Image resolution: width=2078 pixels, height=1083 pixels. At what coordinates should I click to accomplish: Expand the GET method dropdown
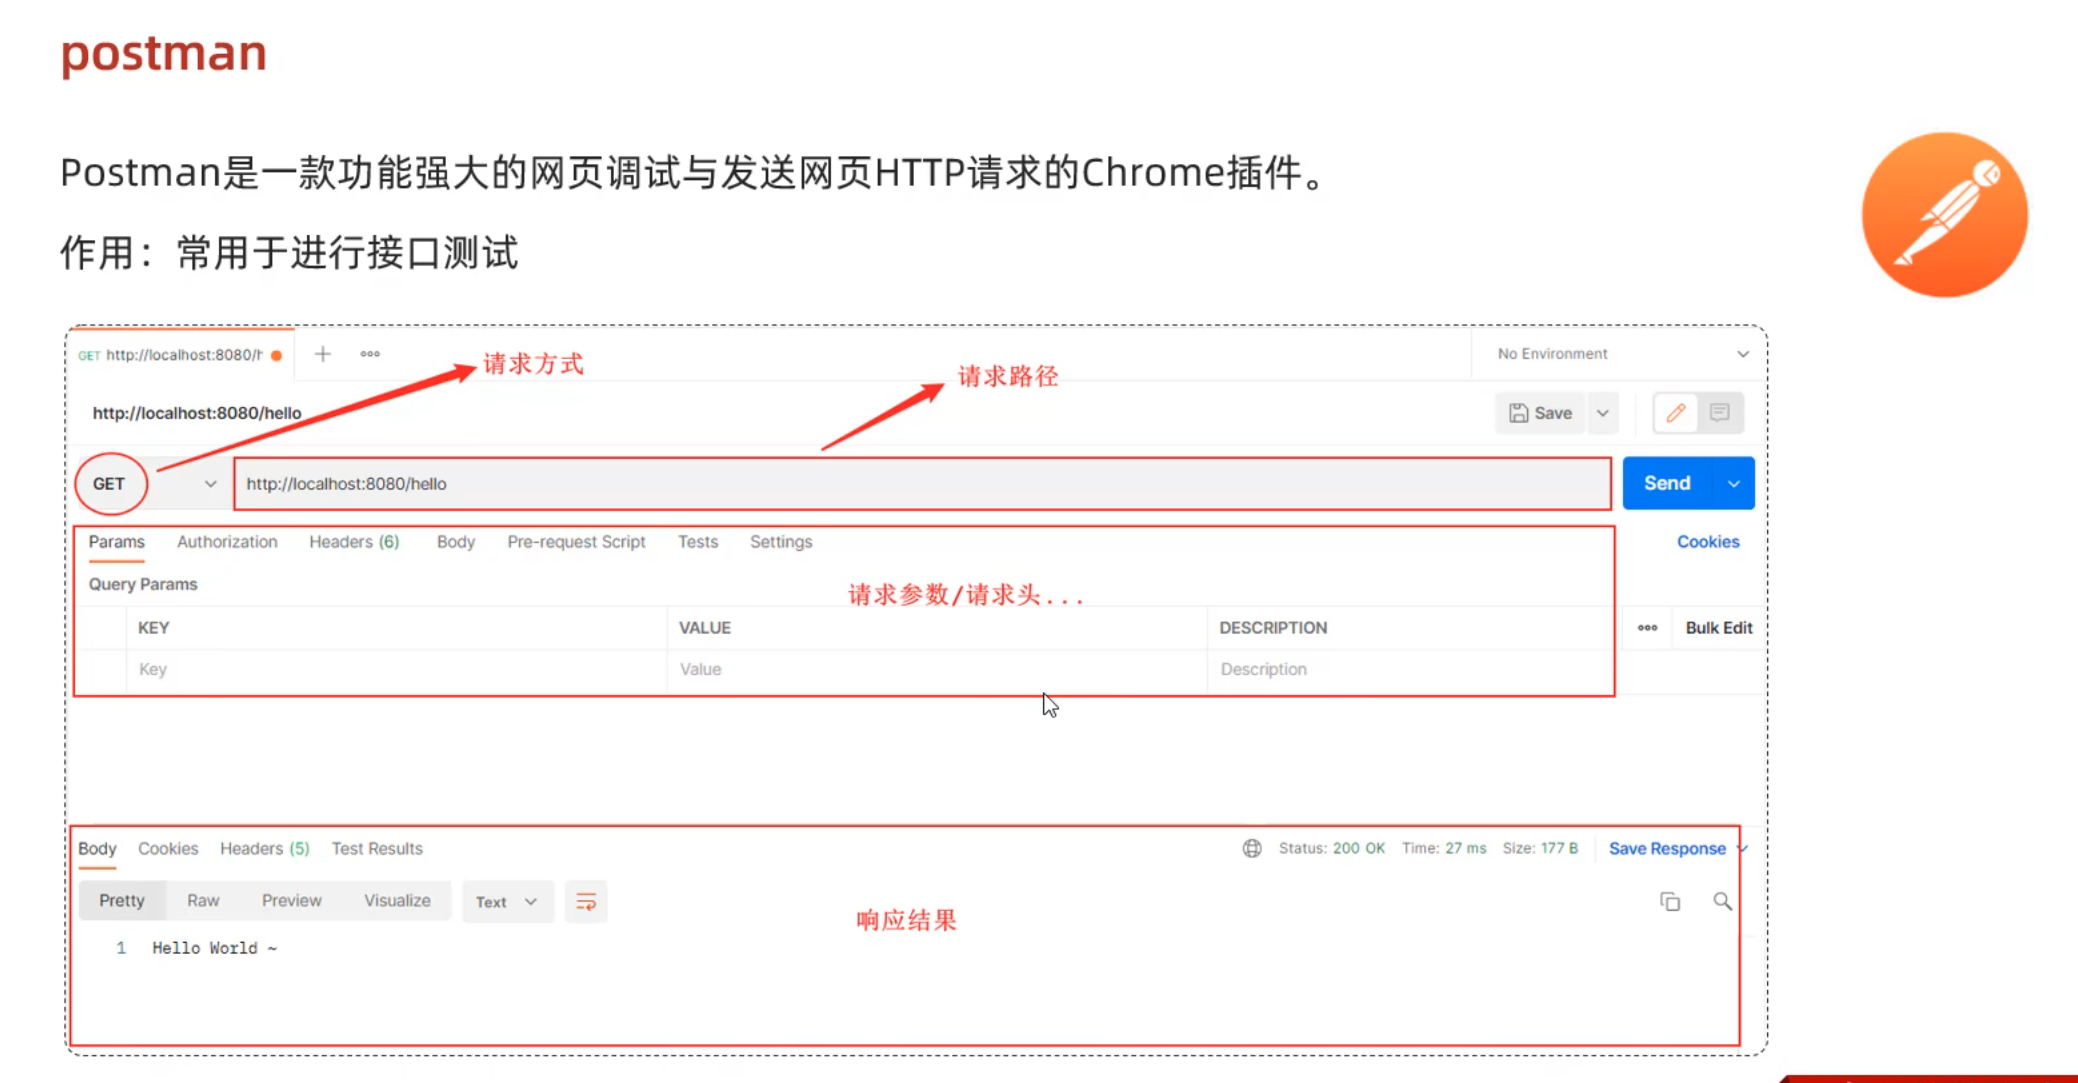(x=210, y=484)
